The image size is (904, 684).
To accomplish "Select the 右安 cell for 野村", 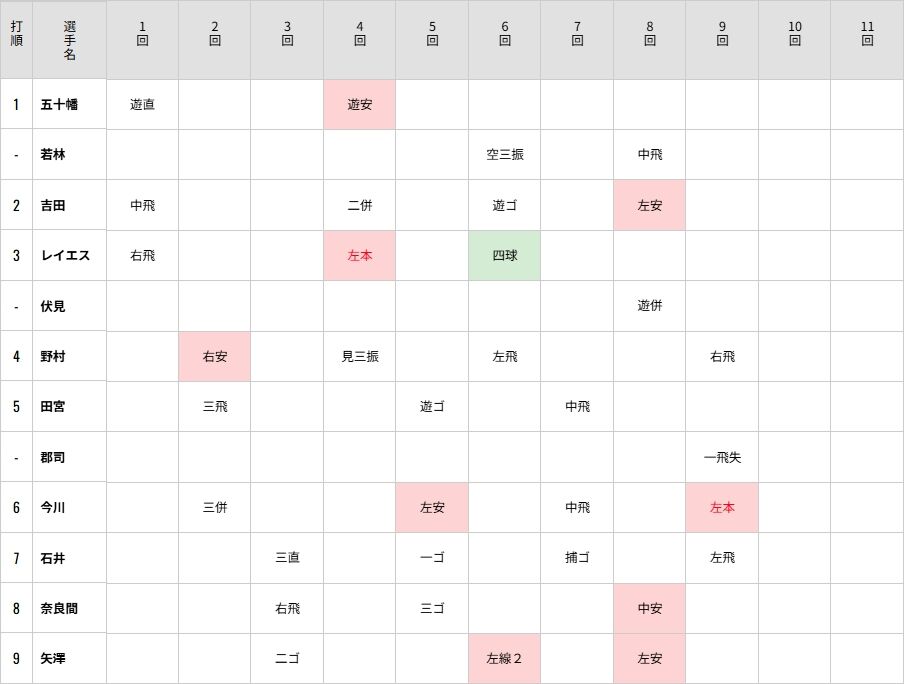I will (214, 356).
